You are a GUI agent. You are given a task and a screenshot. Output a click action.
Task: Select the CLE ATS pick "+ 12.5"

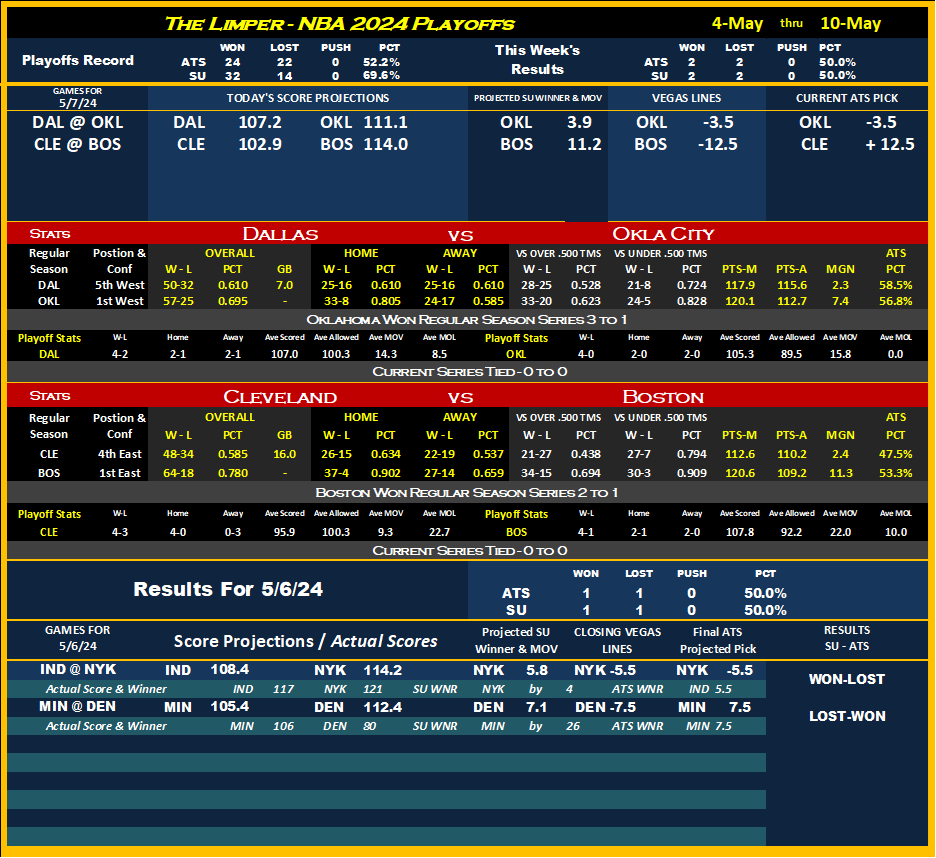click(x=889, y=144)
